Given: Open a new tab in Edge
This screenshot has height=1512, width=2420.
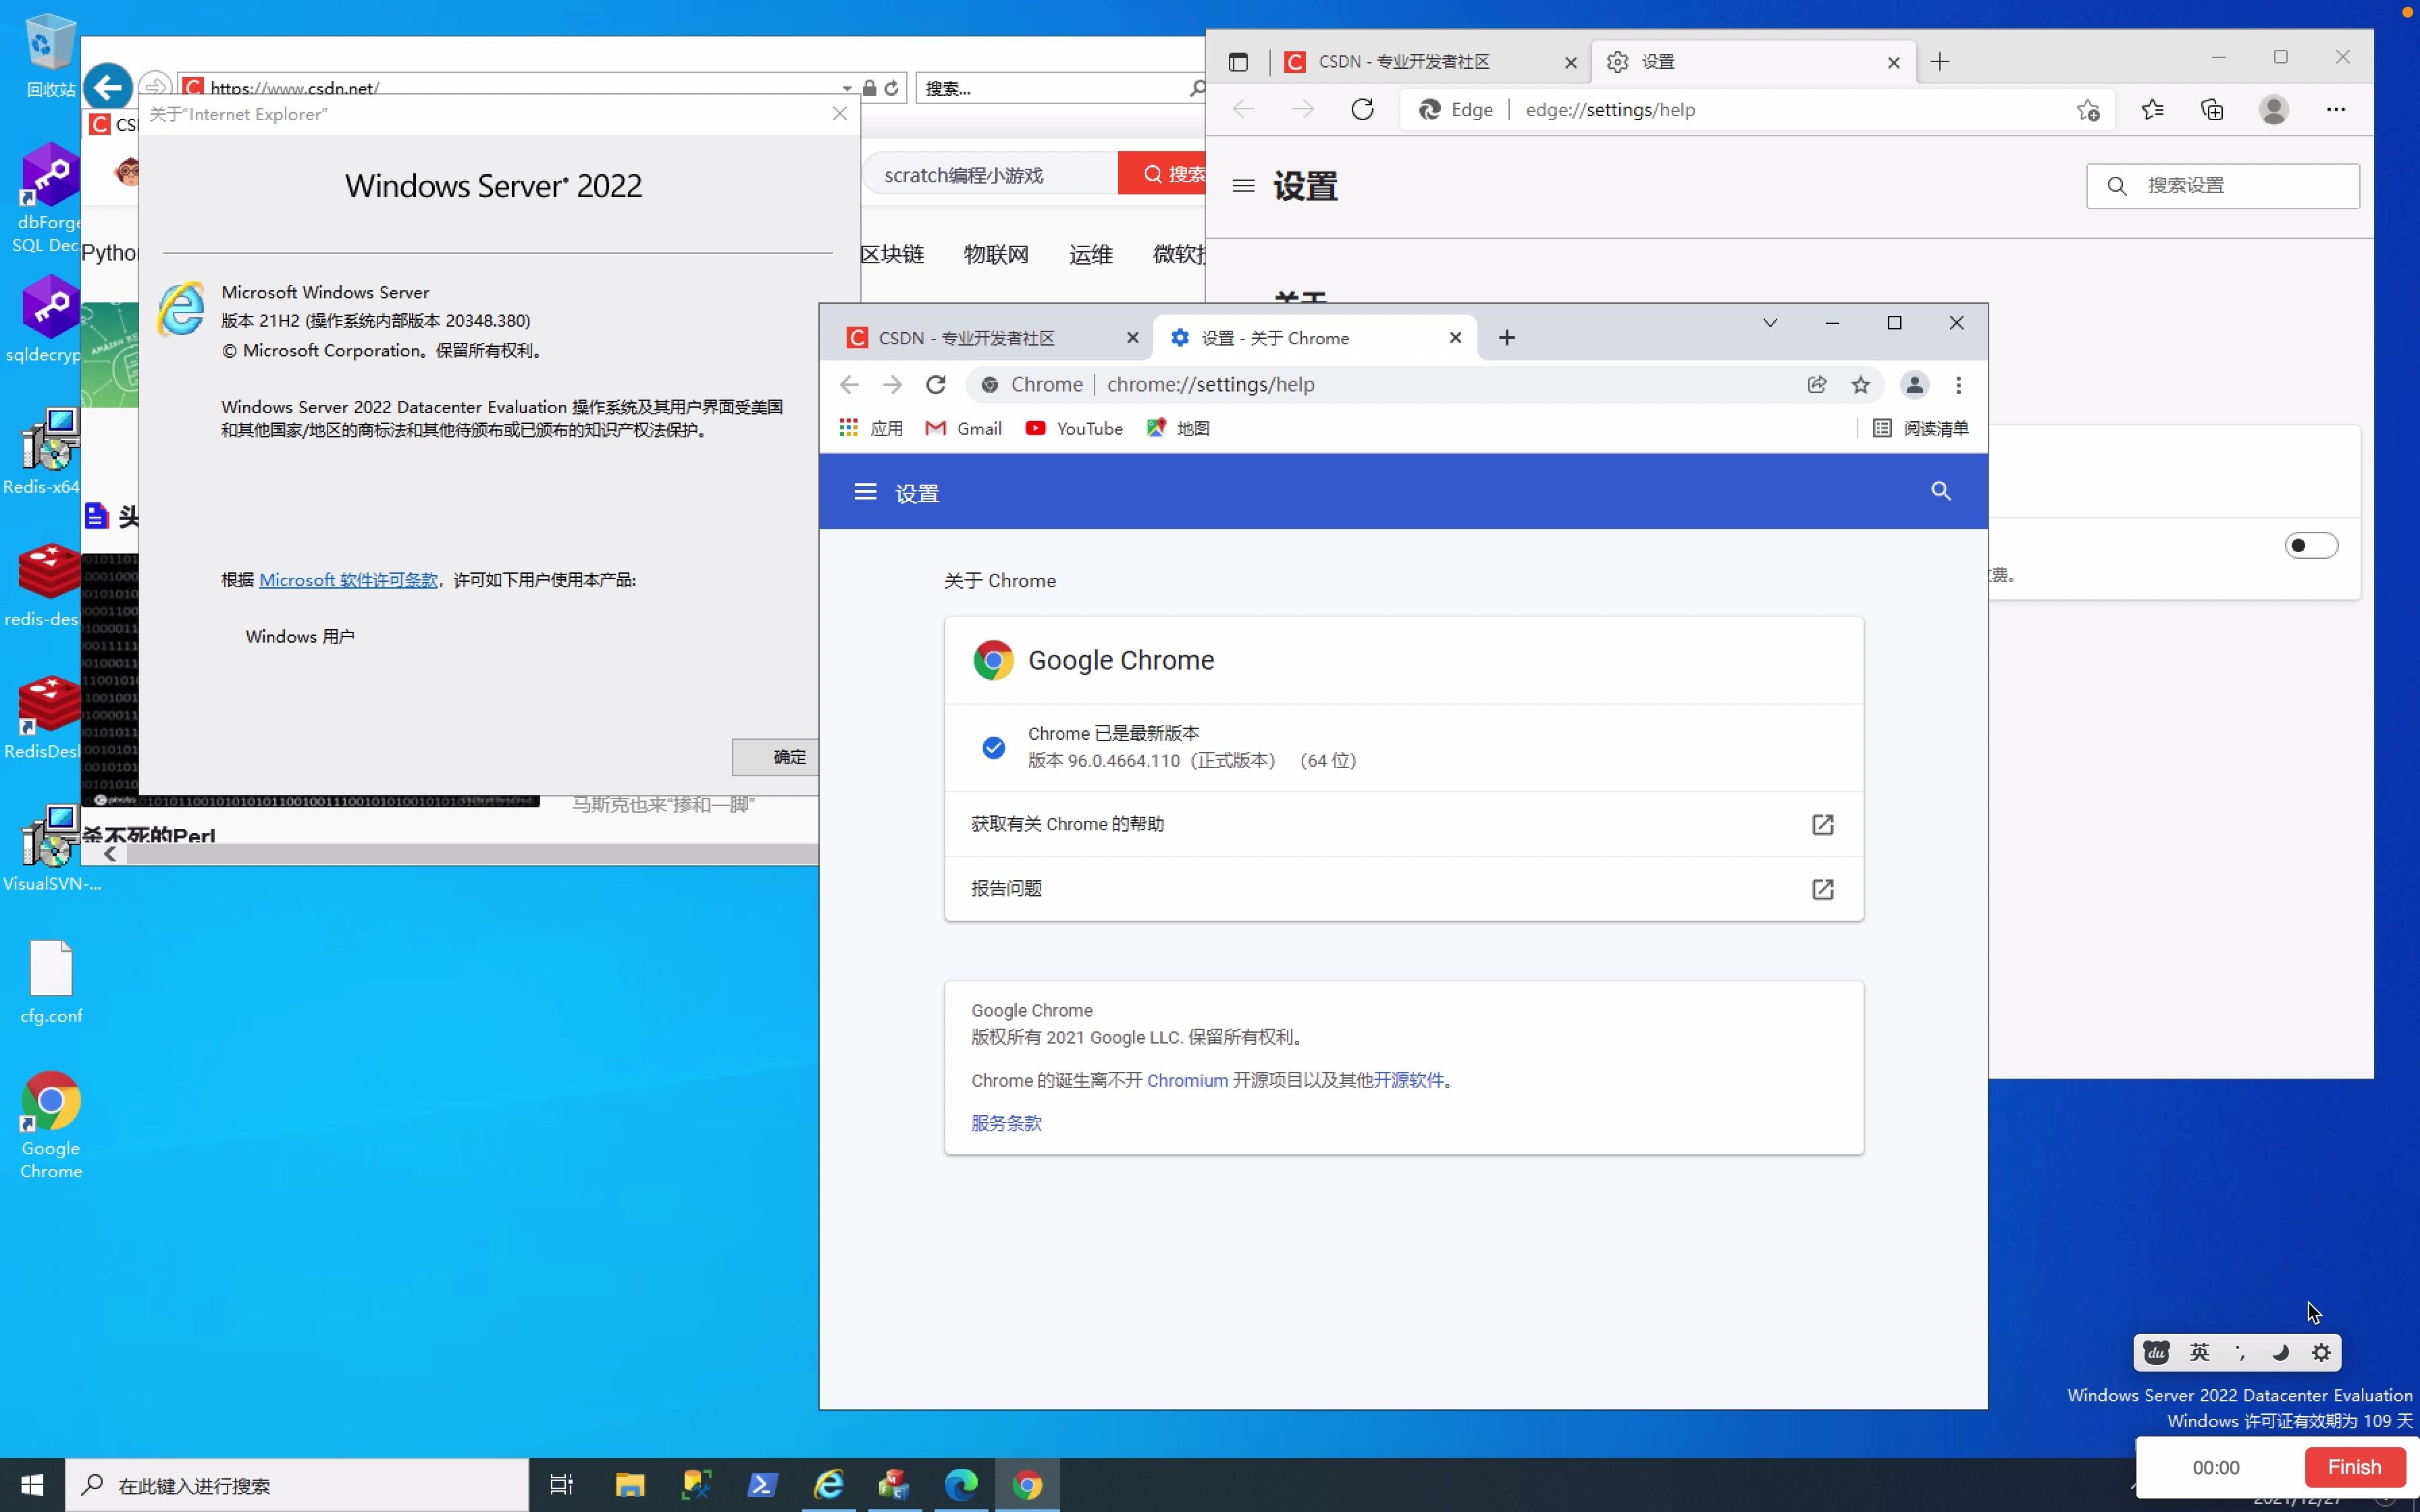Looking at the screenshot, I should pos(1939,62).
